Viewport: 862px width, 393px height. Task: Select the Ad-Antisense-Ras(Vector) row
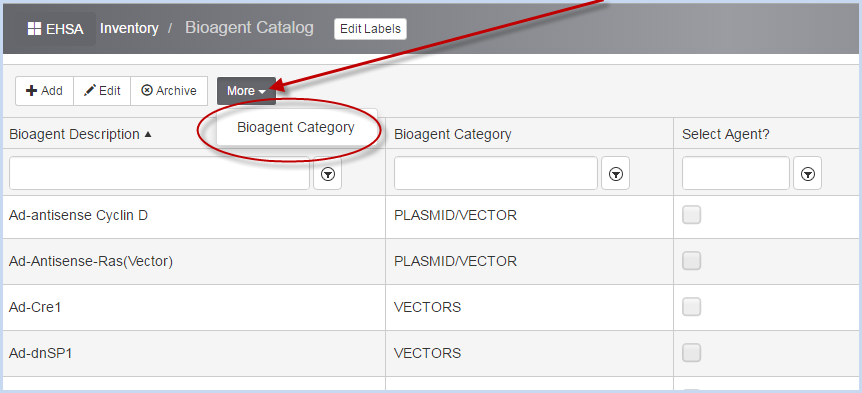click(432, 262)
